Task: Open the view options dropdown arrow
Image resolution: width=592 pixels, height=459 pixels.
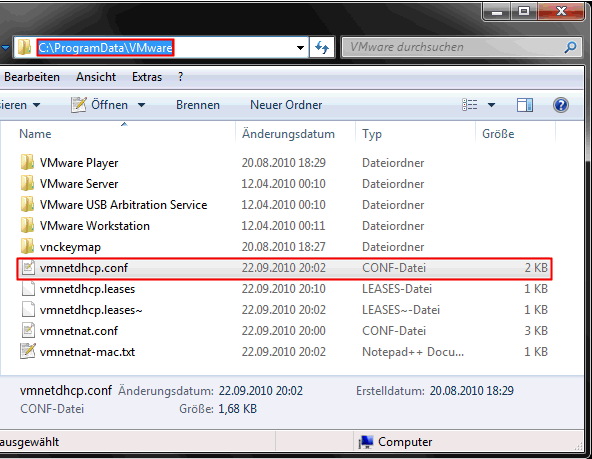Action: [491, 105]
